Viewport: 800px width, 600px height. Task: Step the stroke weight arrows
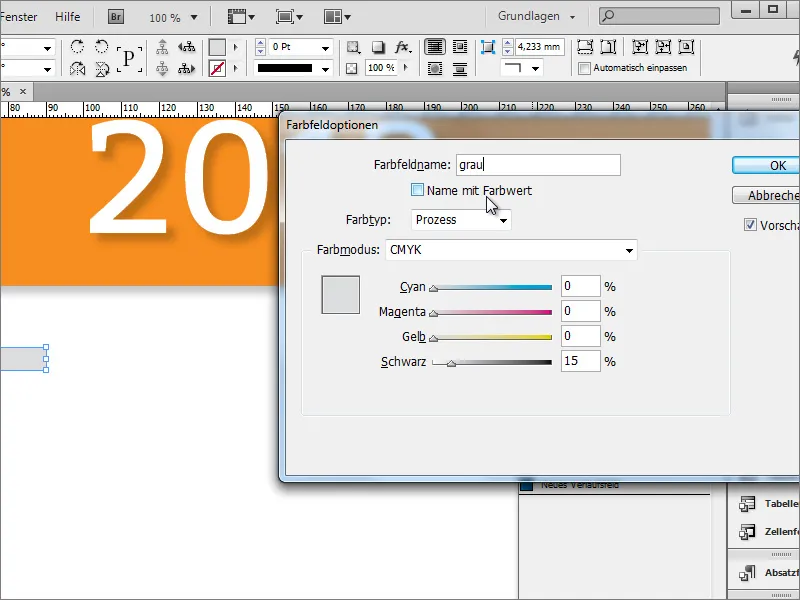click(x=260, y=47)
